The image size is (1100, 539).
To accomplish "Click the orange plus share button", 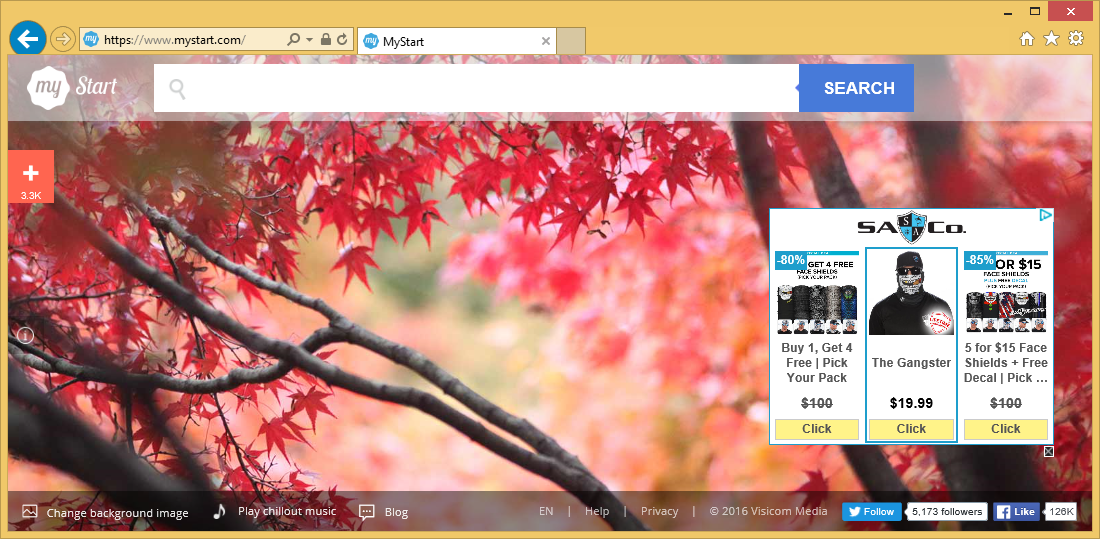I will [x=31, y=176].
